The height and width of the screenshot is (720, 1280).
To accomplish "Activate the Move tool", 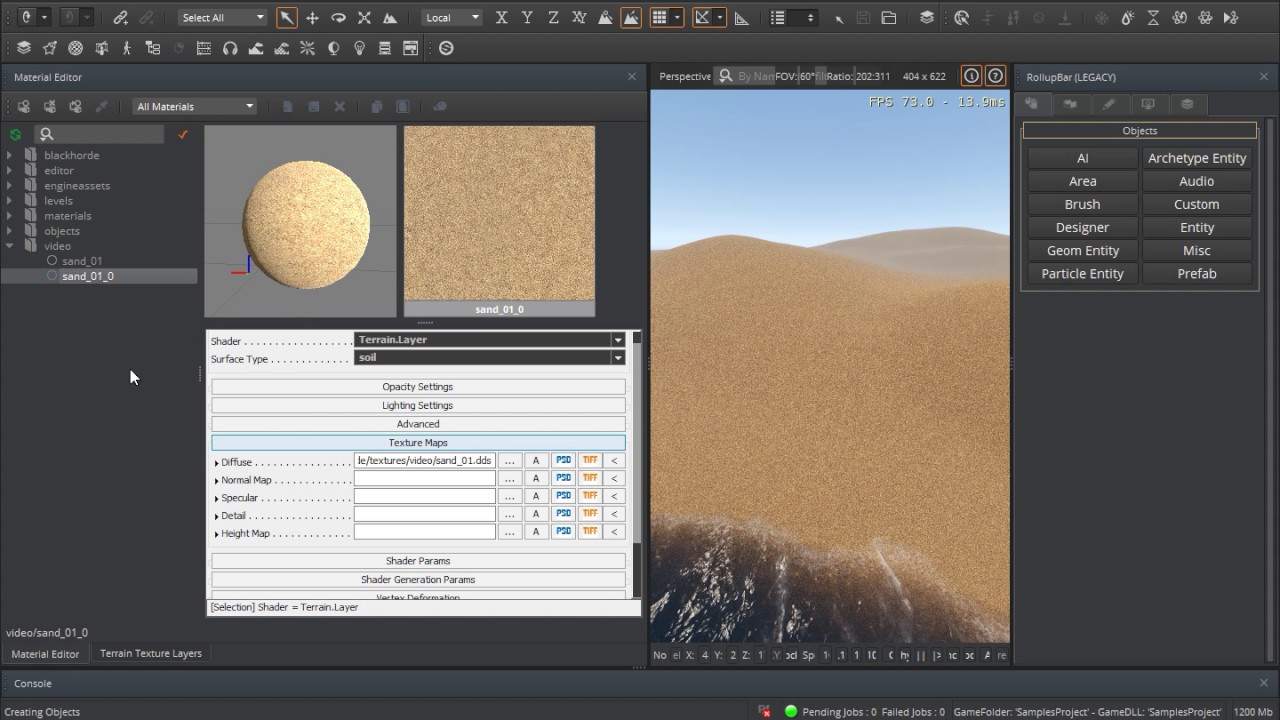I will tap(312, 18).
